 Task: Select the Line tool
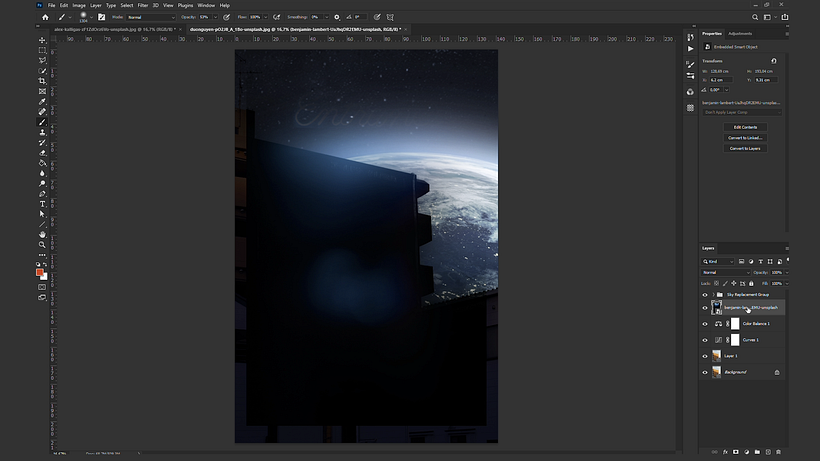coord(42,224)
